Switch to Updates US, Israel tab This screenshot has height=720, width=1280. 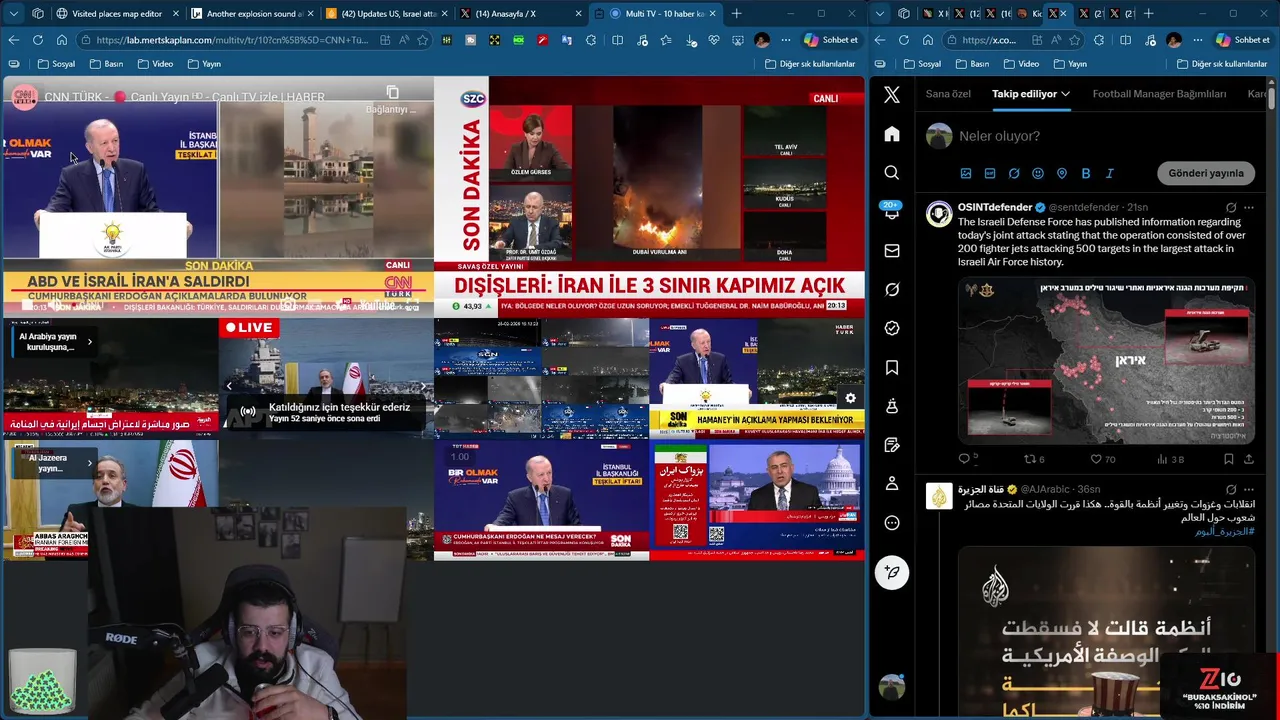pyautogui.click(x=386, y=13)
